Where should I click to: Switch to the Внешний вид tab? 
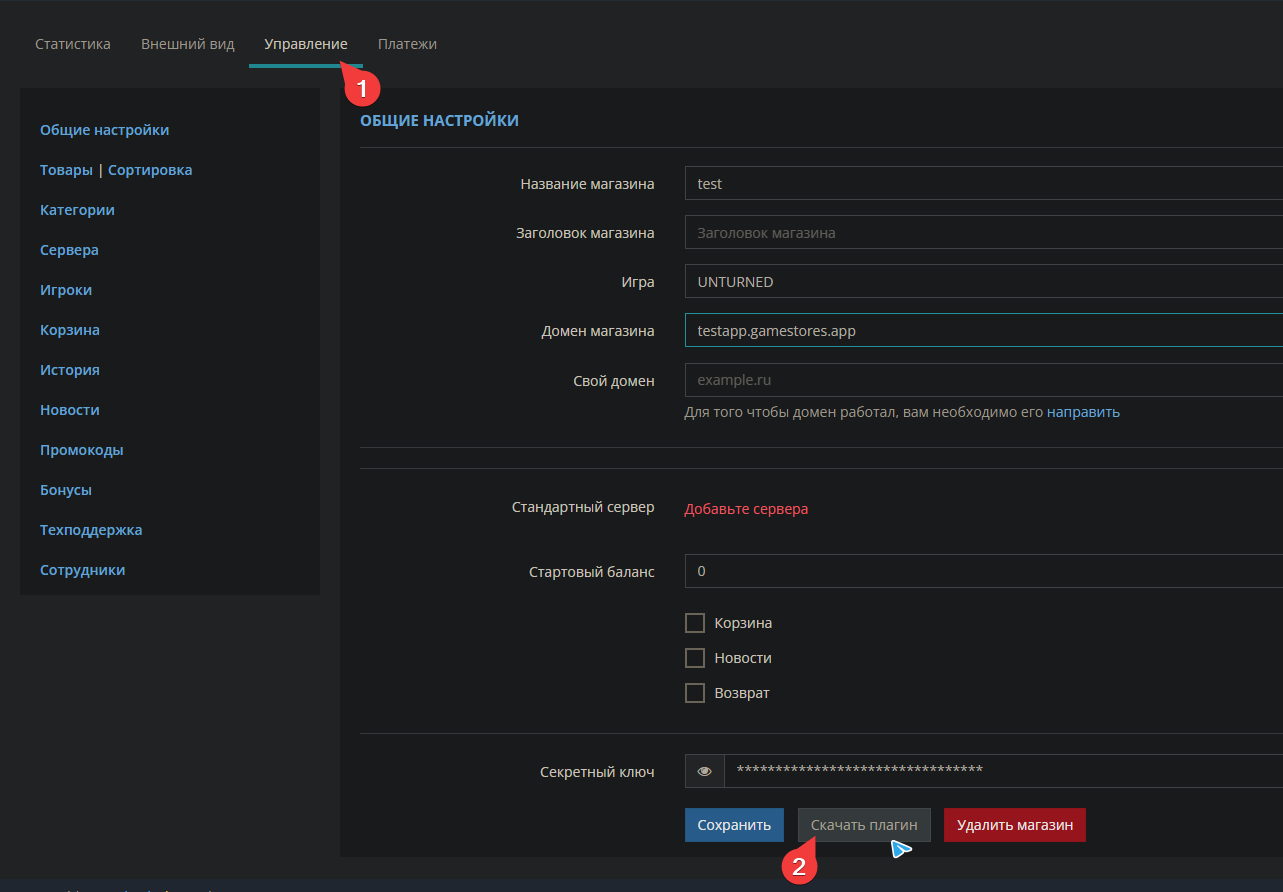click(x=188, y=44)
